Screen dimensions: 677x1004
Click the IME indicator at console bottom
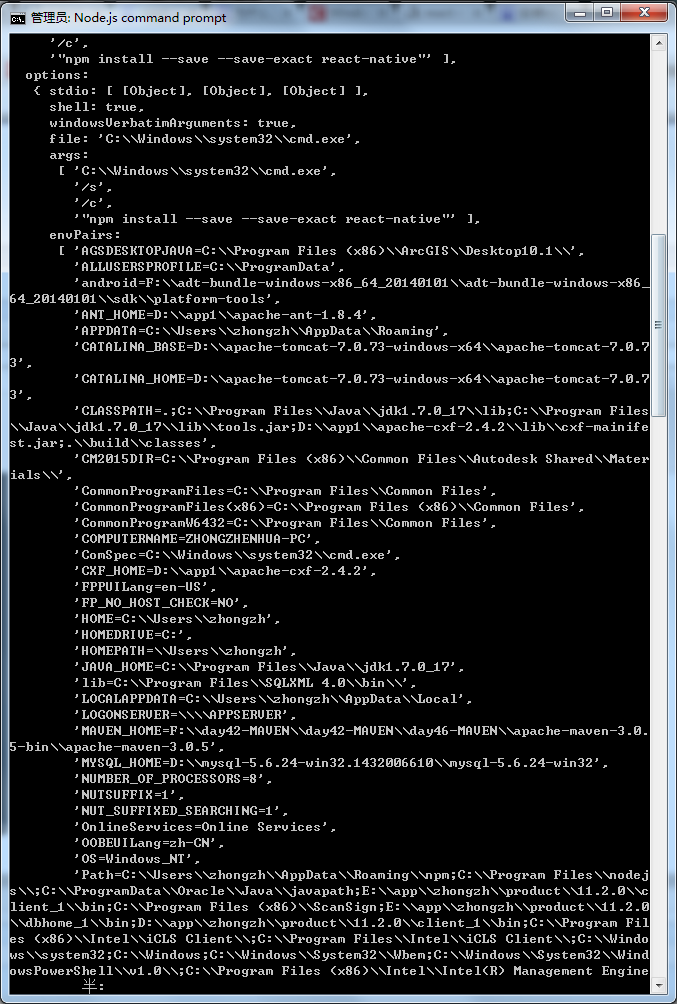(93, 987)
